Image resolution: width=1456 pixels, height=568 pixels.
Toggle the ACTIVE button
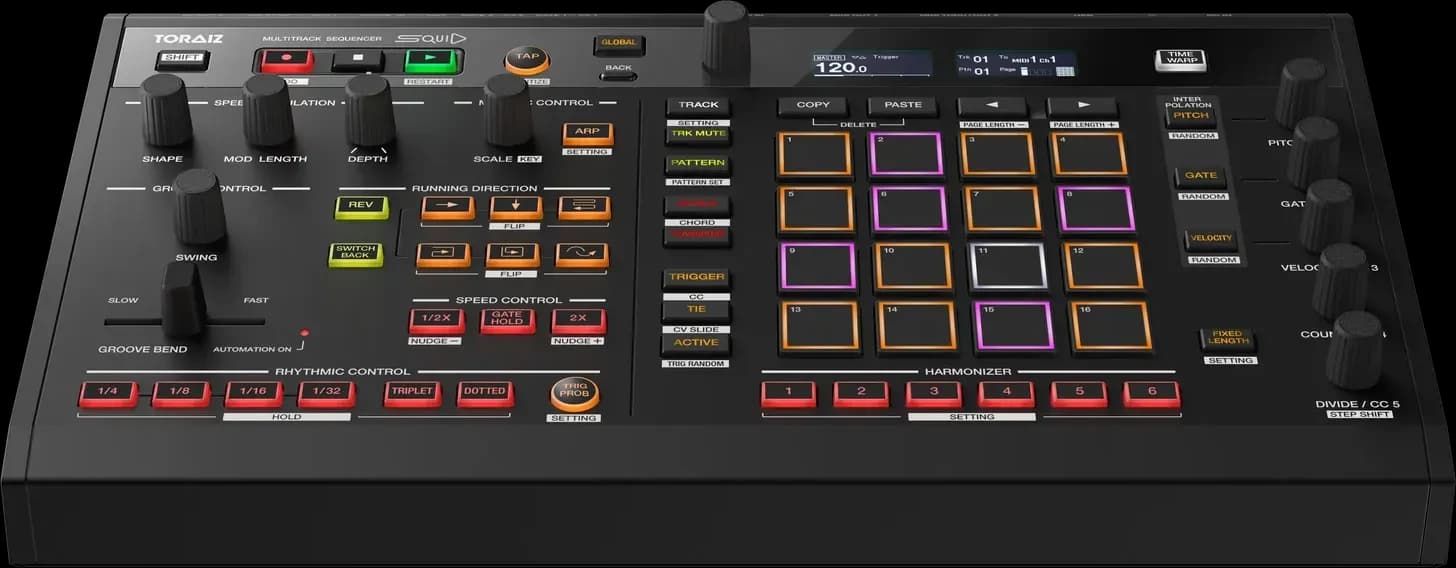pos(696,343)
